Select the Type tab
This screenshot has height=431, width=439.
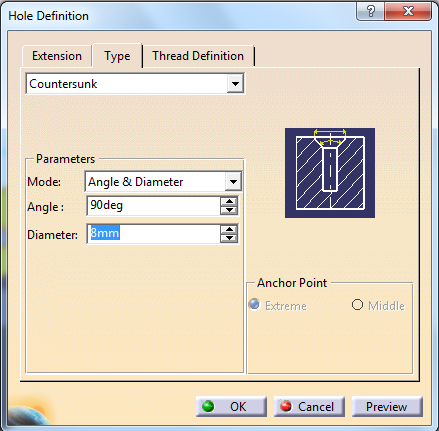[x=117, y=56]
